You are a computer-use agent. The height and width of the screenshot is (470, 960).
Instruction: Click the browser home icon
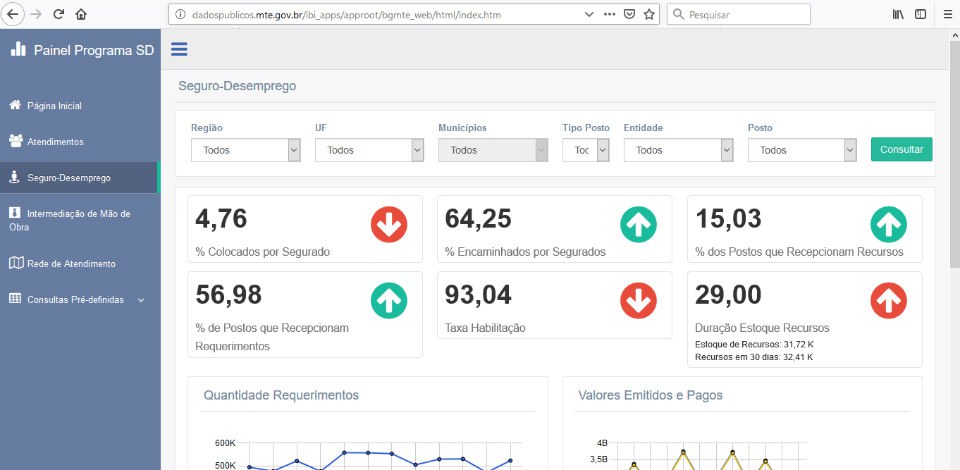click(x=81, y=14)
